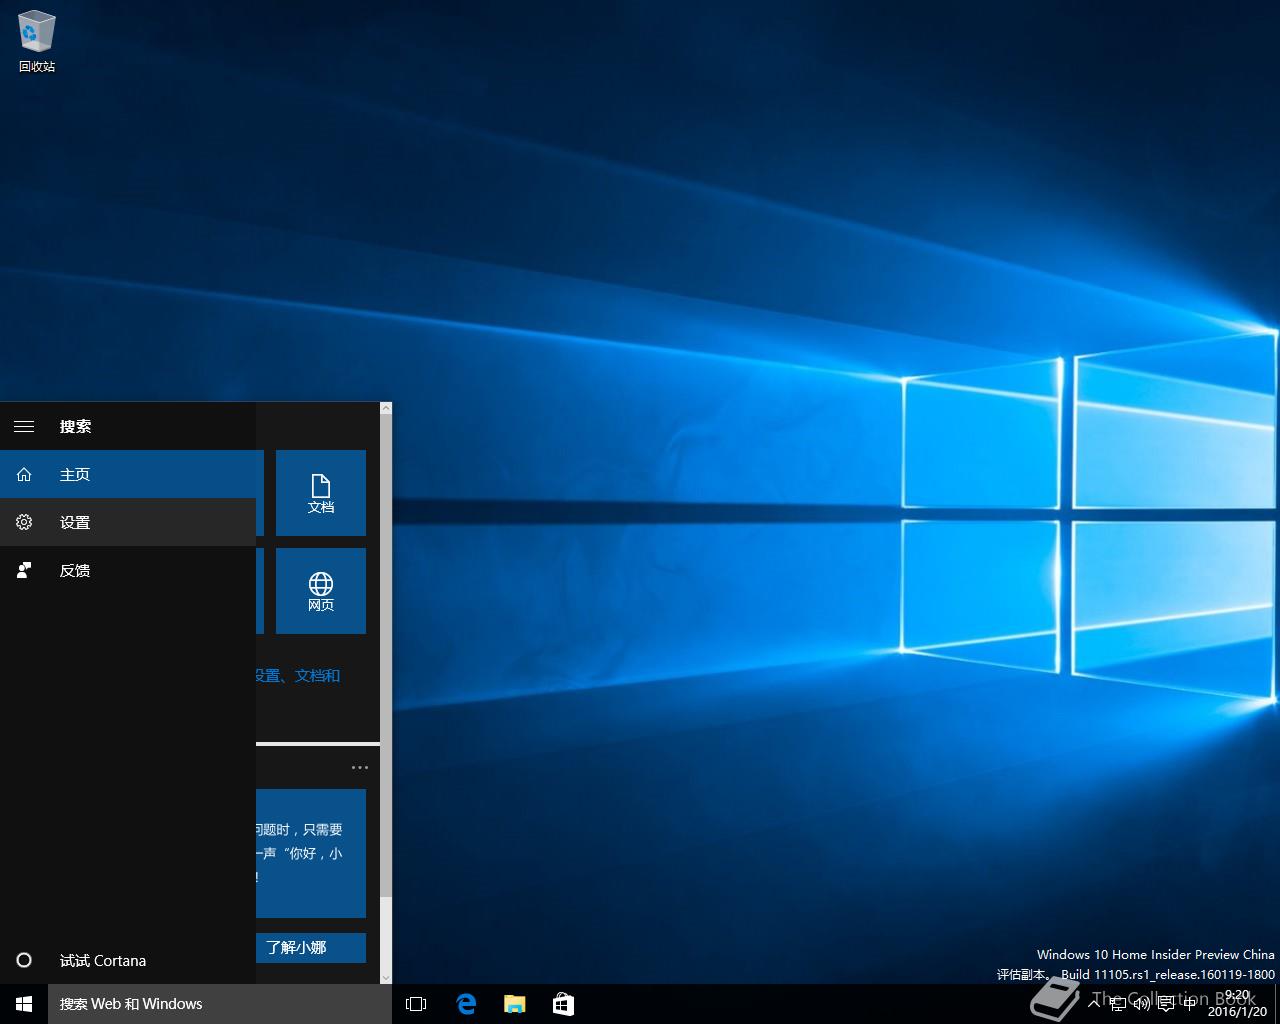
Task: Open the 网页 (Web) search tile
Action: [x=320, y=591]
